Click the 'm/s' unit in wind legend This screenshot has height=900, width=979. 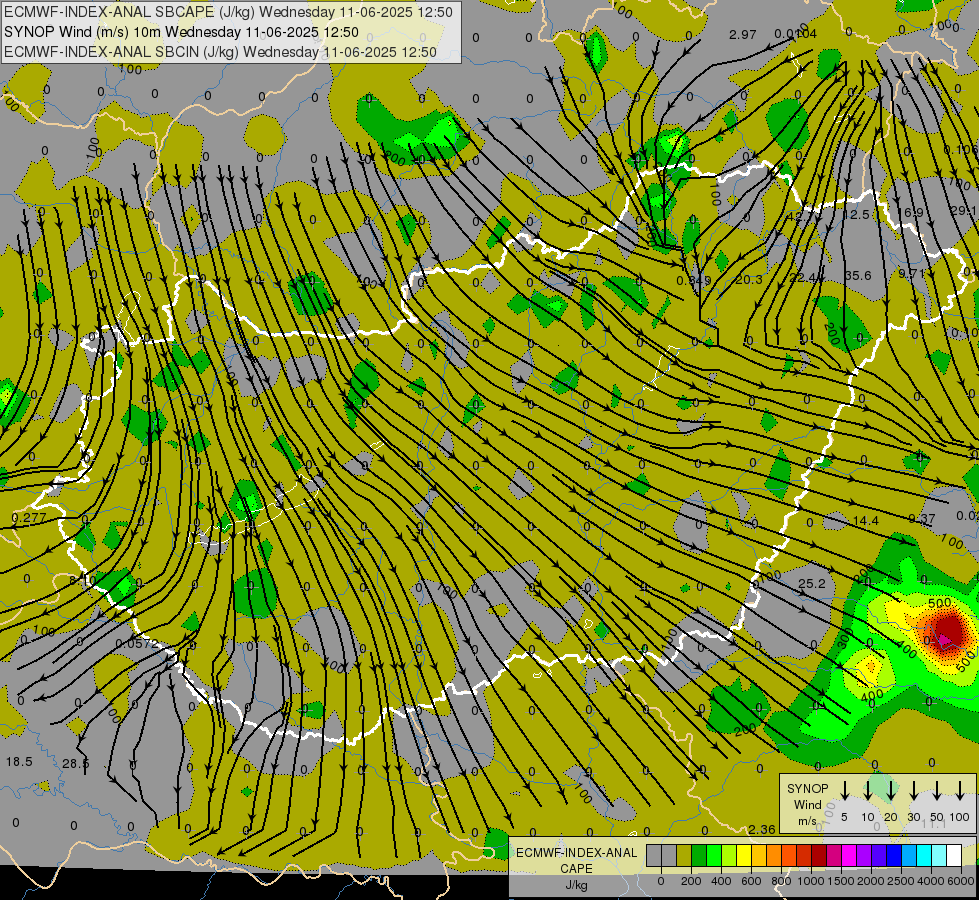point(807,821)
